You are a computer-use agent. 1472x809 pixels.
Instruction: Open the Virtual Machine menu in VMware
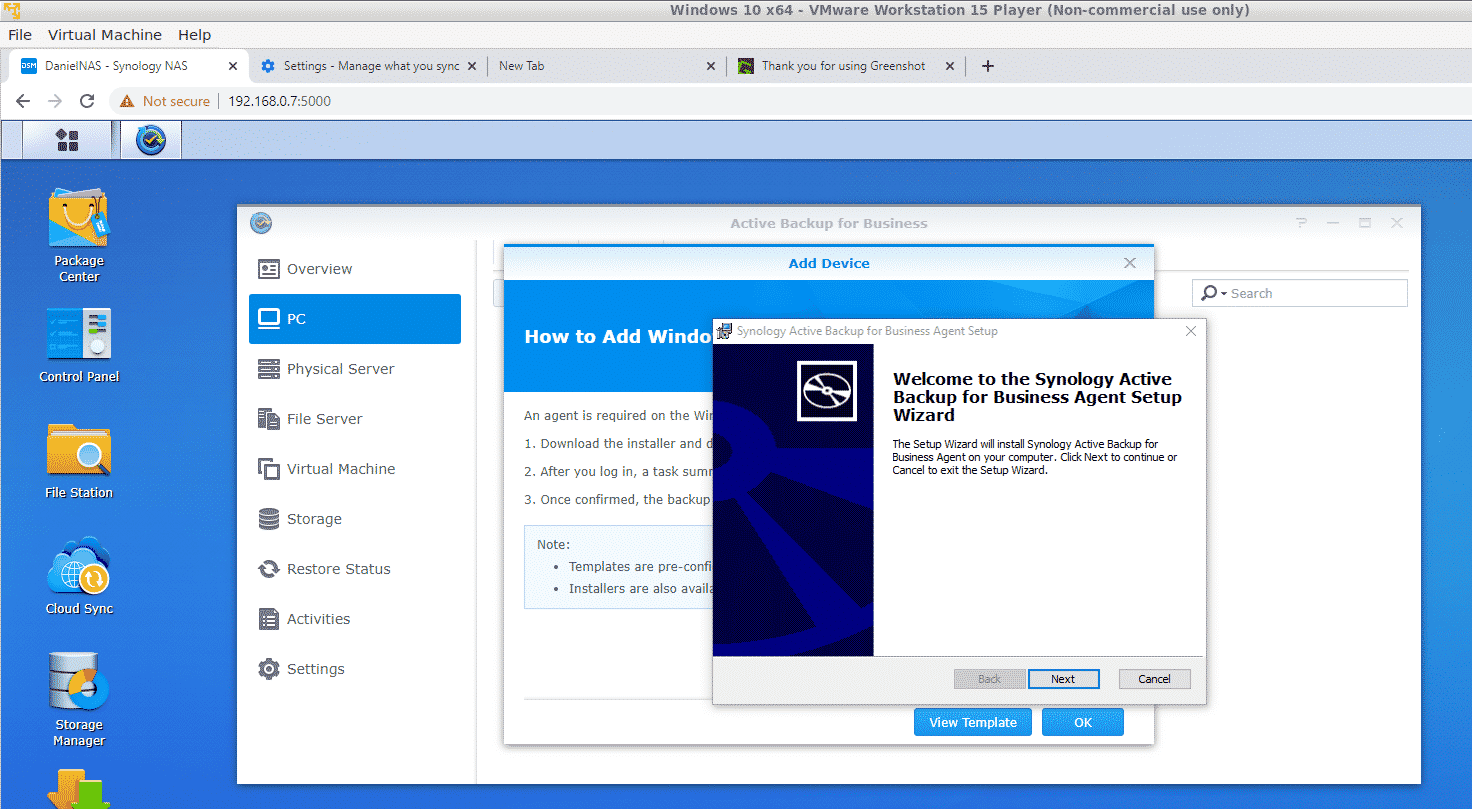tap(104, 35)
